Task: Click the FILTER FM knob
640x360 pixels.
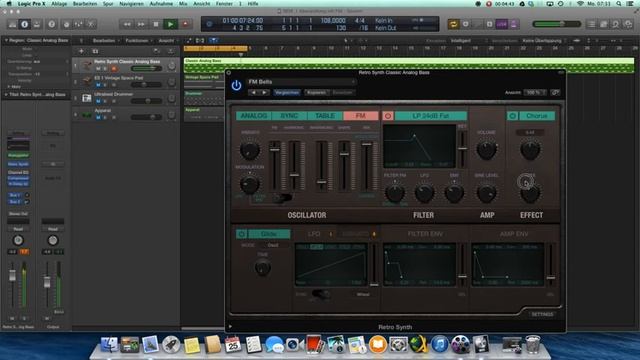Action: (395, 193)
